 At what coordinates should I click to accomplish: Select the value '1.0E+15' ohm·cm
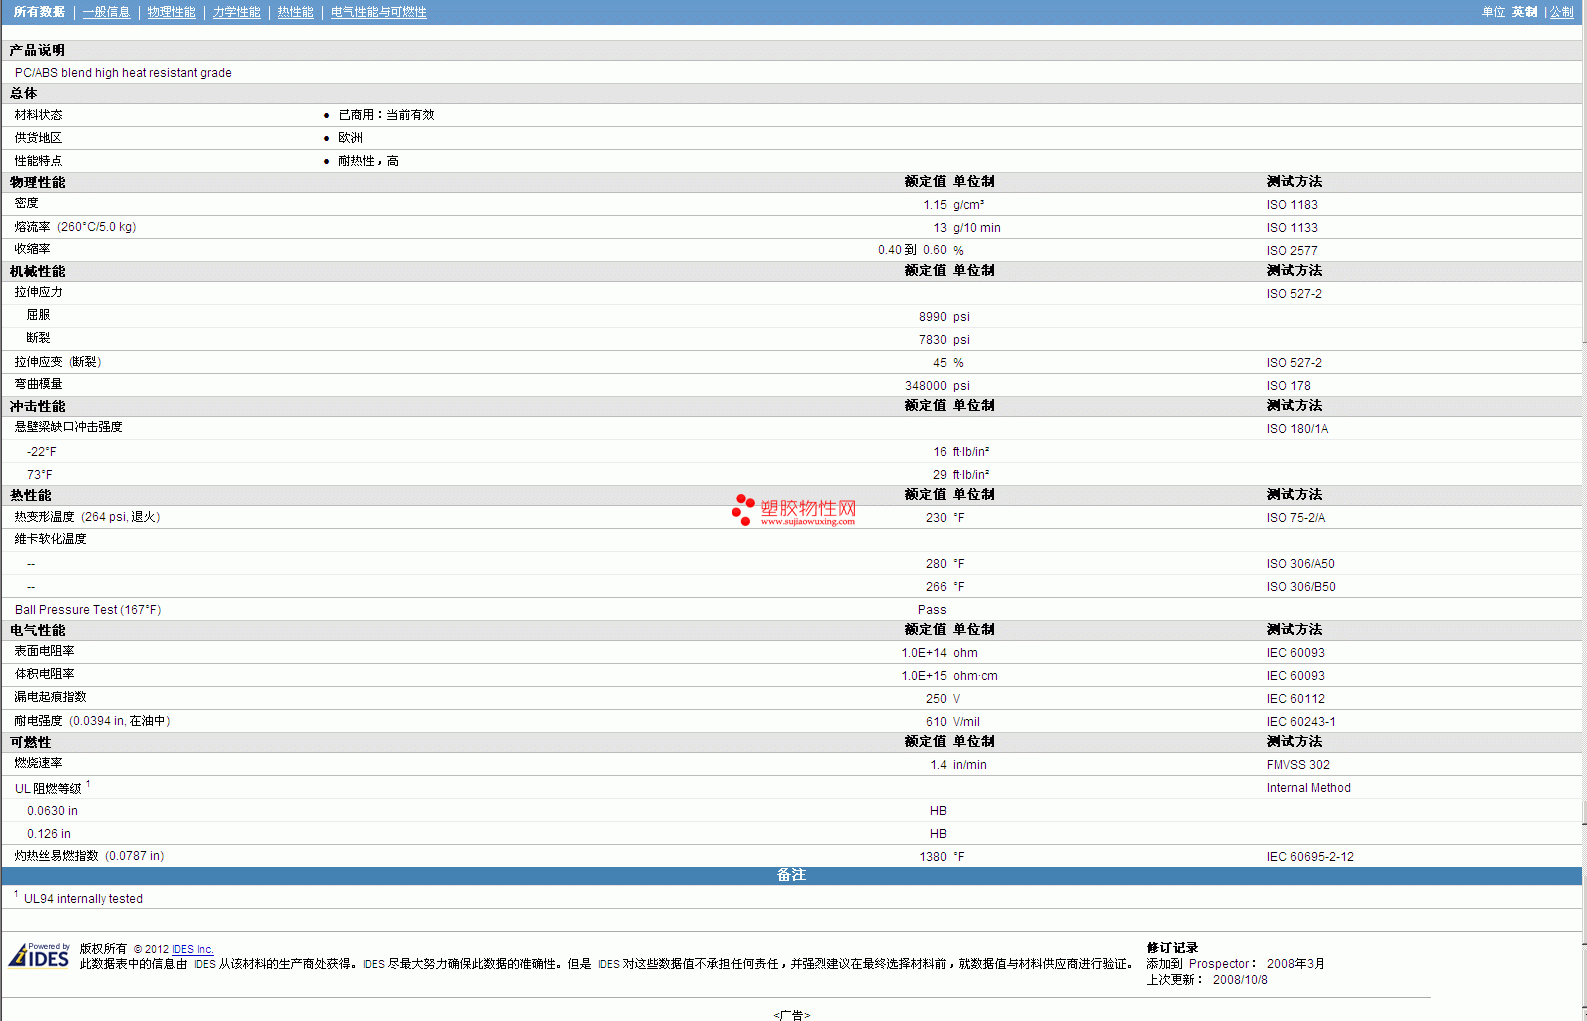coord(924,676)
